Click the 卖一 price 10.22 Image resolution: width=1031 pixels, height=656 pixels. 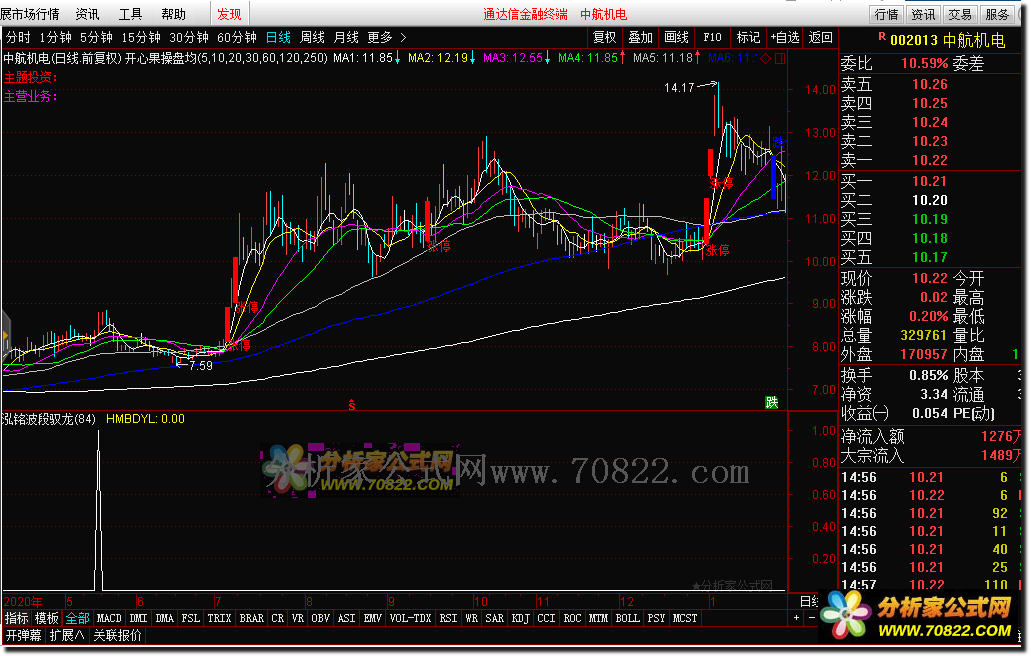click(x=930, y=160)
